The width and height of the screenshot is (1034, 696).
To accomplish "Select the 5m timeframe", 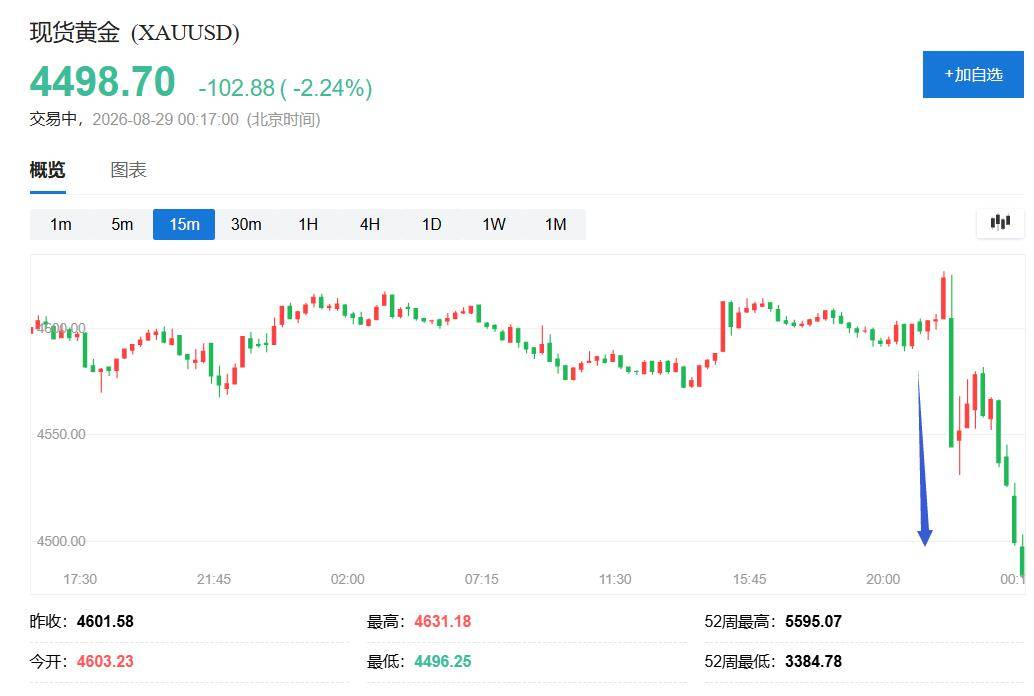I will (x=122, y=224).
